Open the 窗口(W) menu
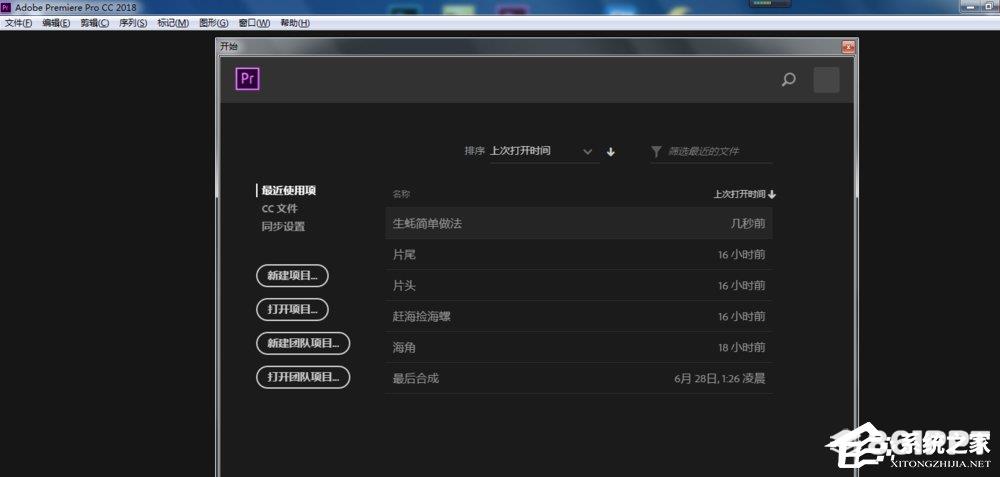The width and height of the screenshot is (1000, 477). pos(254,23)
